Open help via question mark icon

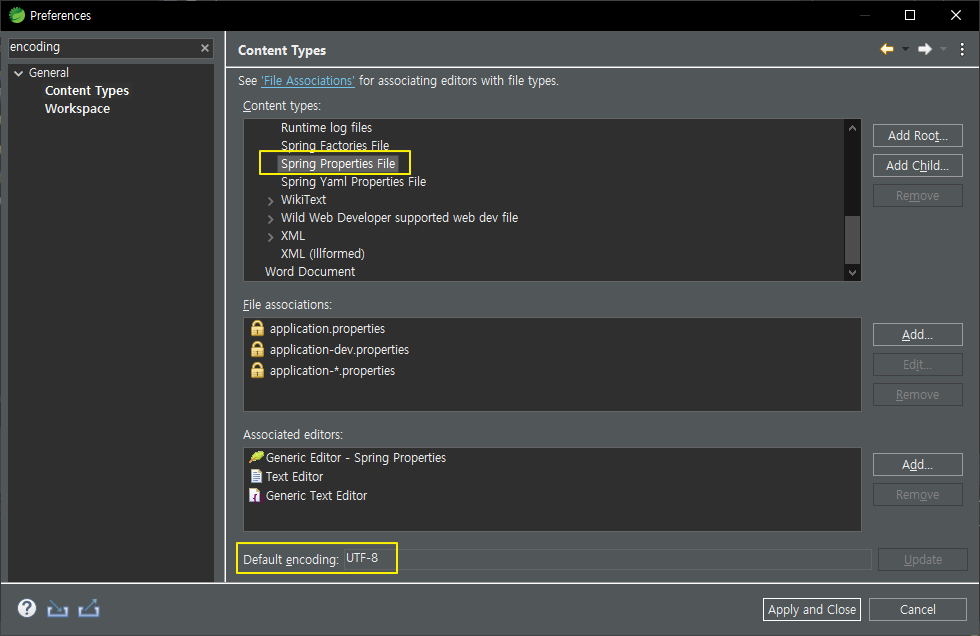tap(27, 608)
